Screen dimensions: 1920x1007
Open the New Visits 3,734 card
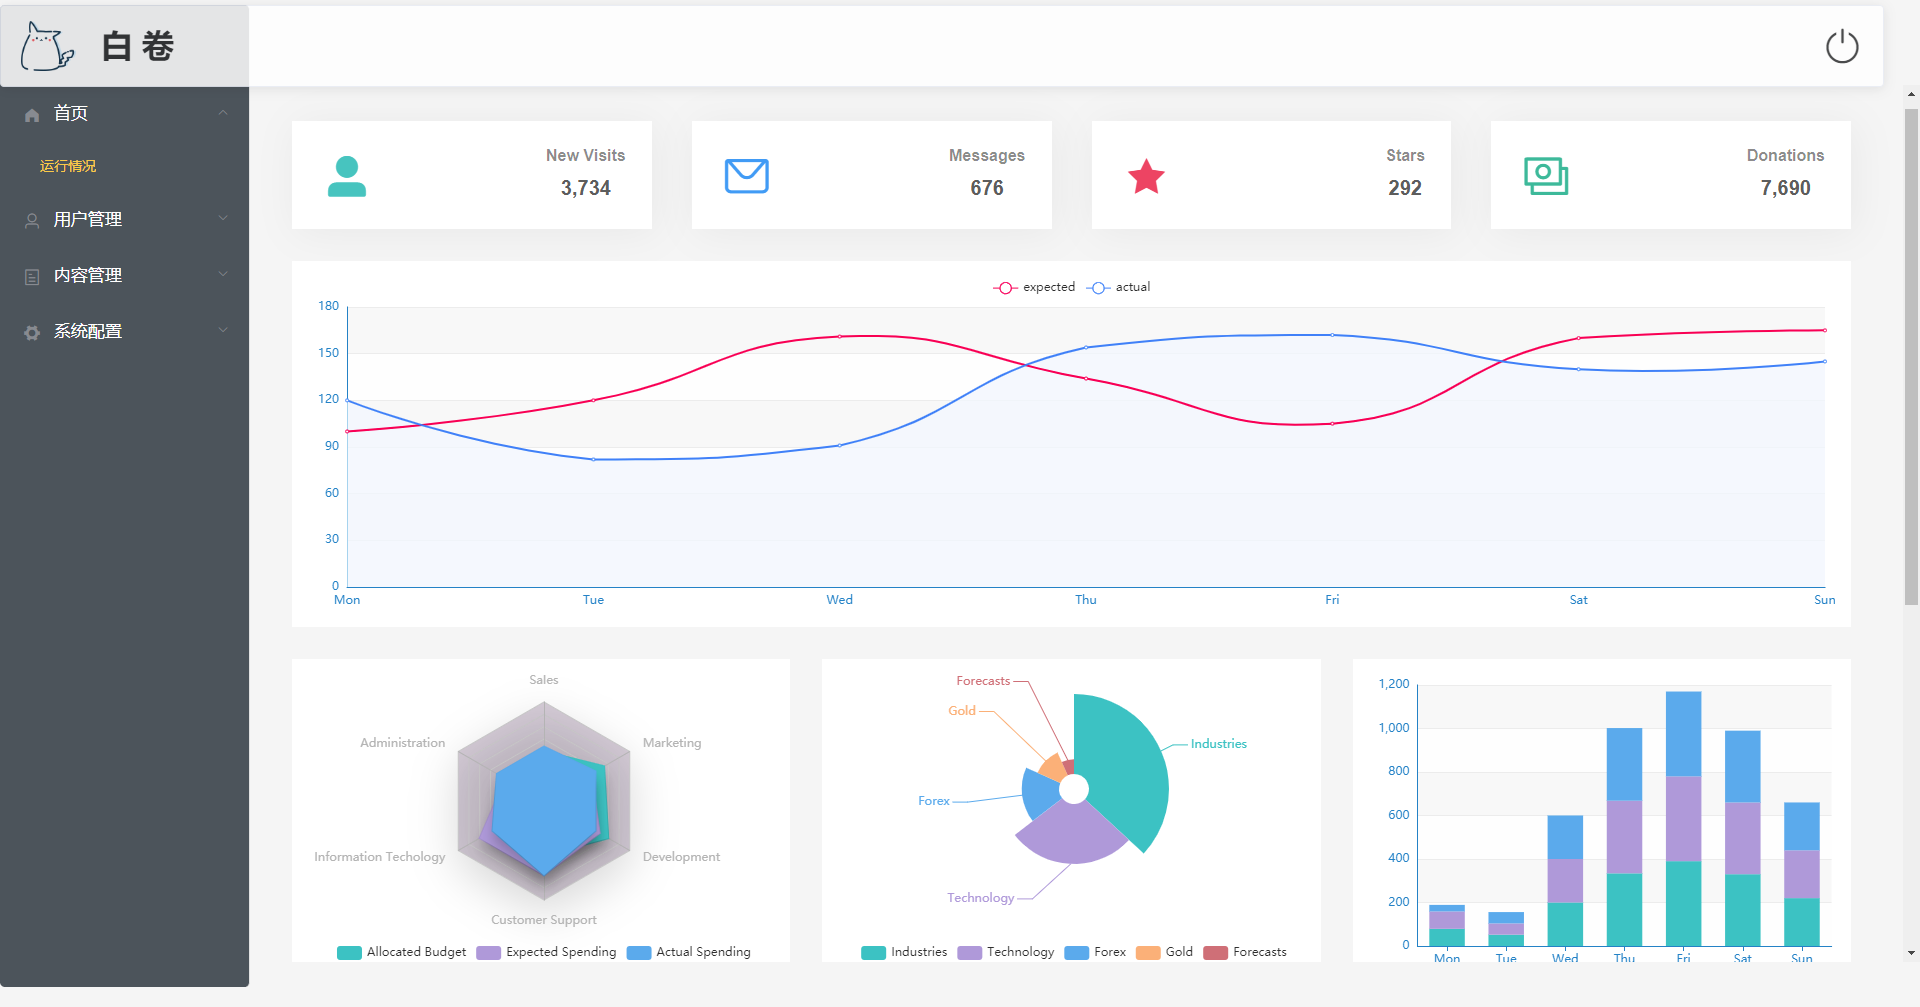pos(472,175)
